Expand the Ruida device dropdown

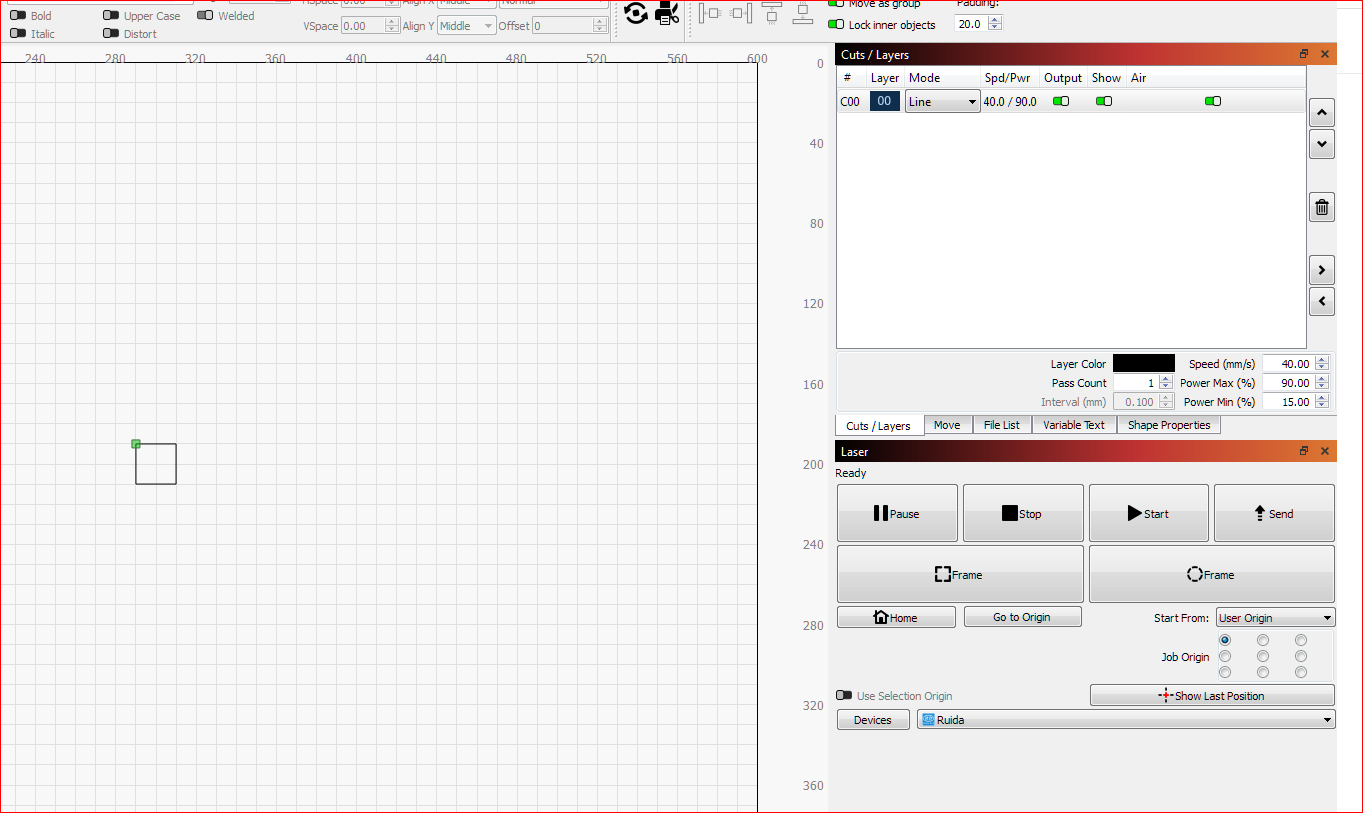pos(1125,719)
